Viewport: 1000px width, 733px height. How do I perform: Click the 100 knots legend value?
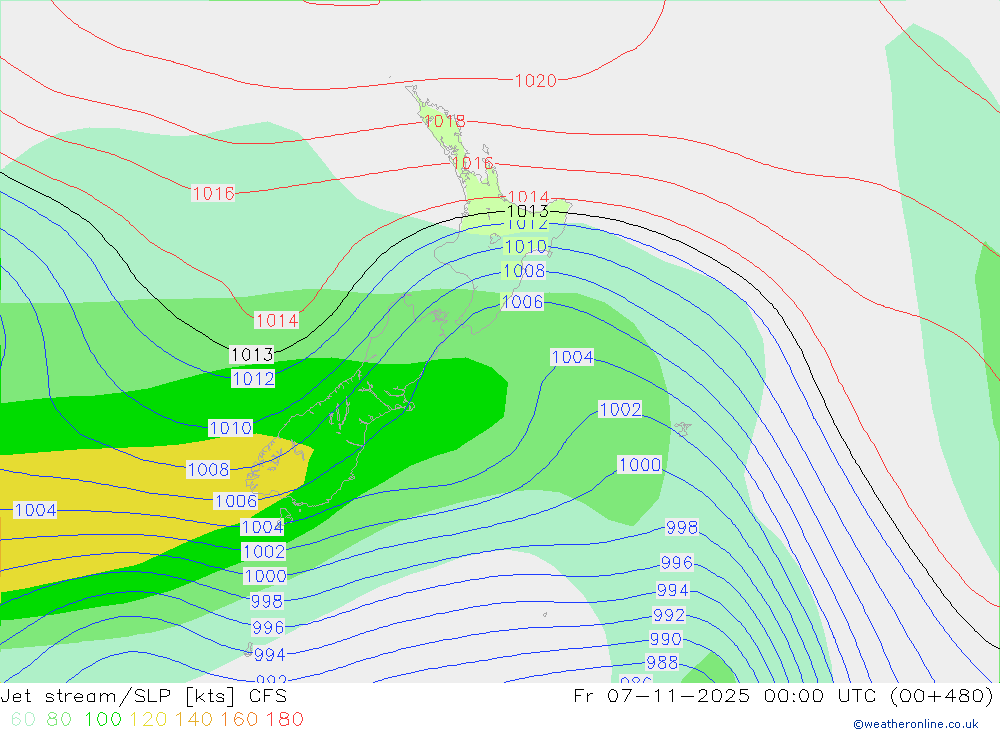pos(103,719)
